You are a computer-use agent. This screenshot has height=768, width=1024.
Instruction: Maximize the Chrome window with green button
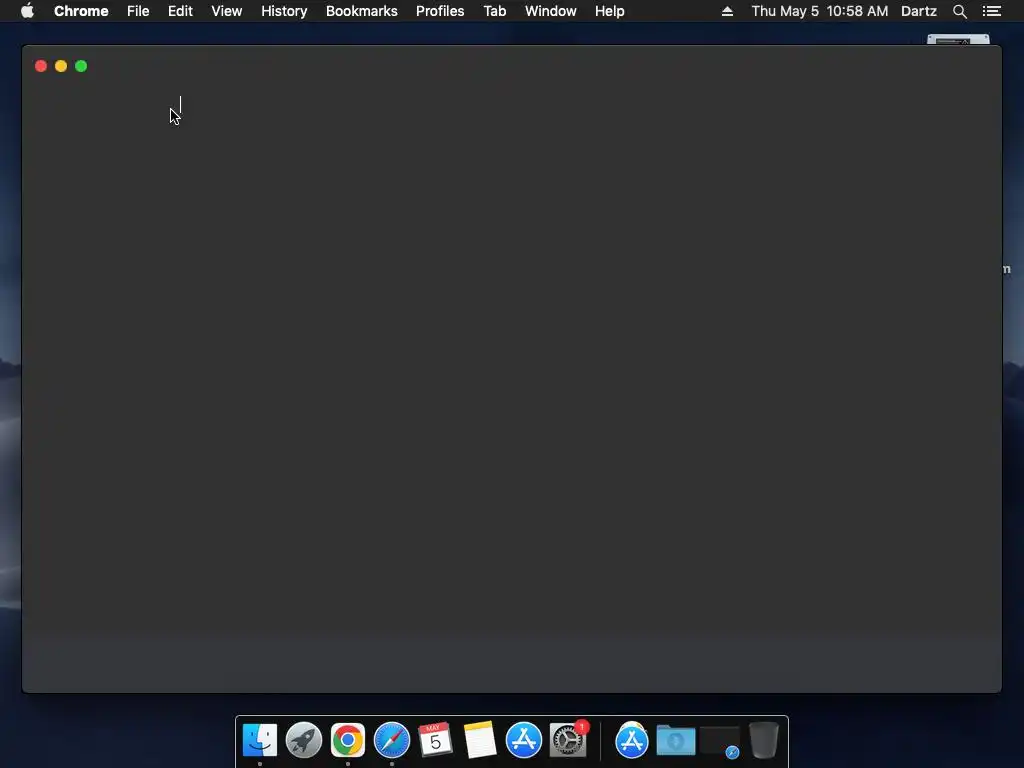click(81, 66)
